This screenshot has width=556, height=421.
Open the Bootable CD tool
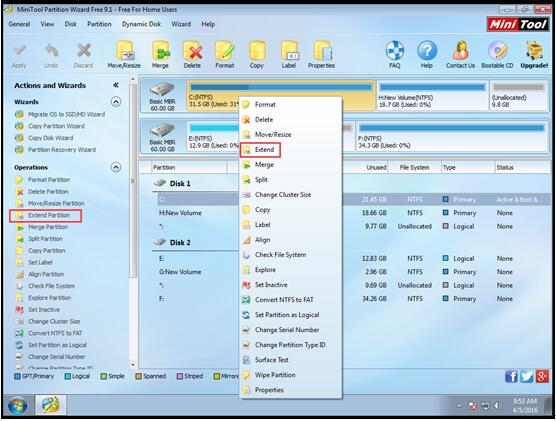(497, 54)
